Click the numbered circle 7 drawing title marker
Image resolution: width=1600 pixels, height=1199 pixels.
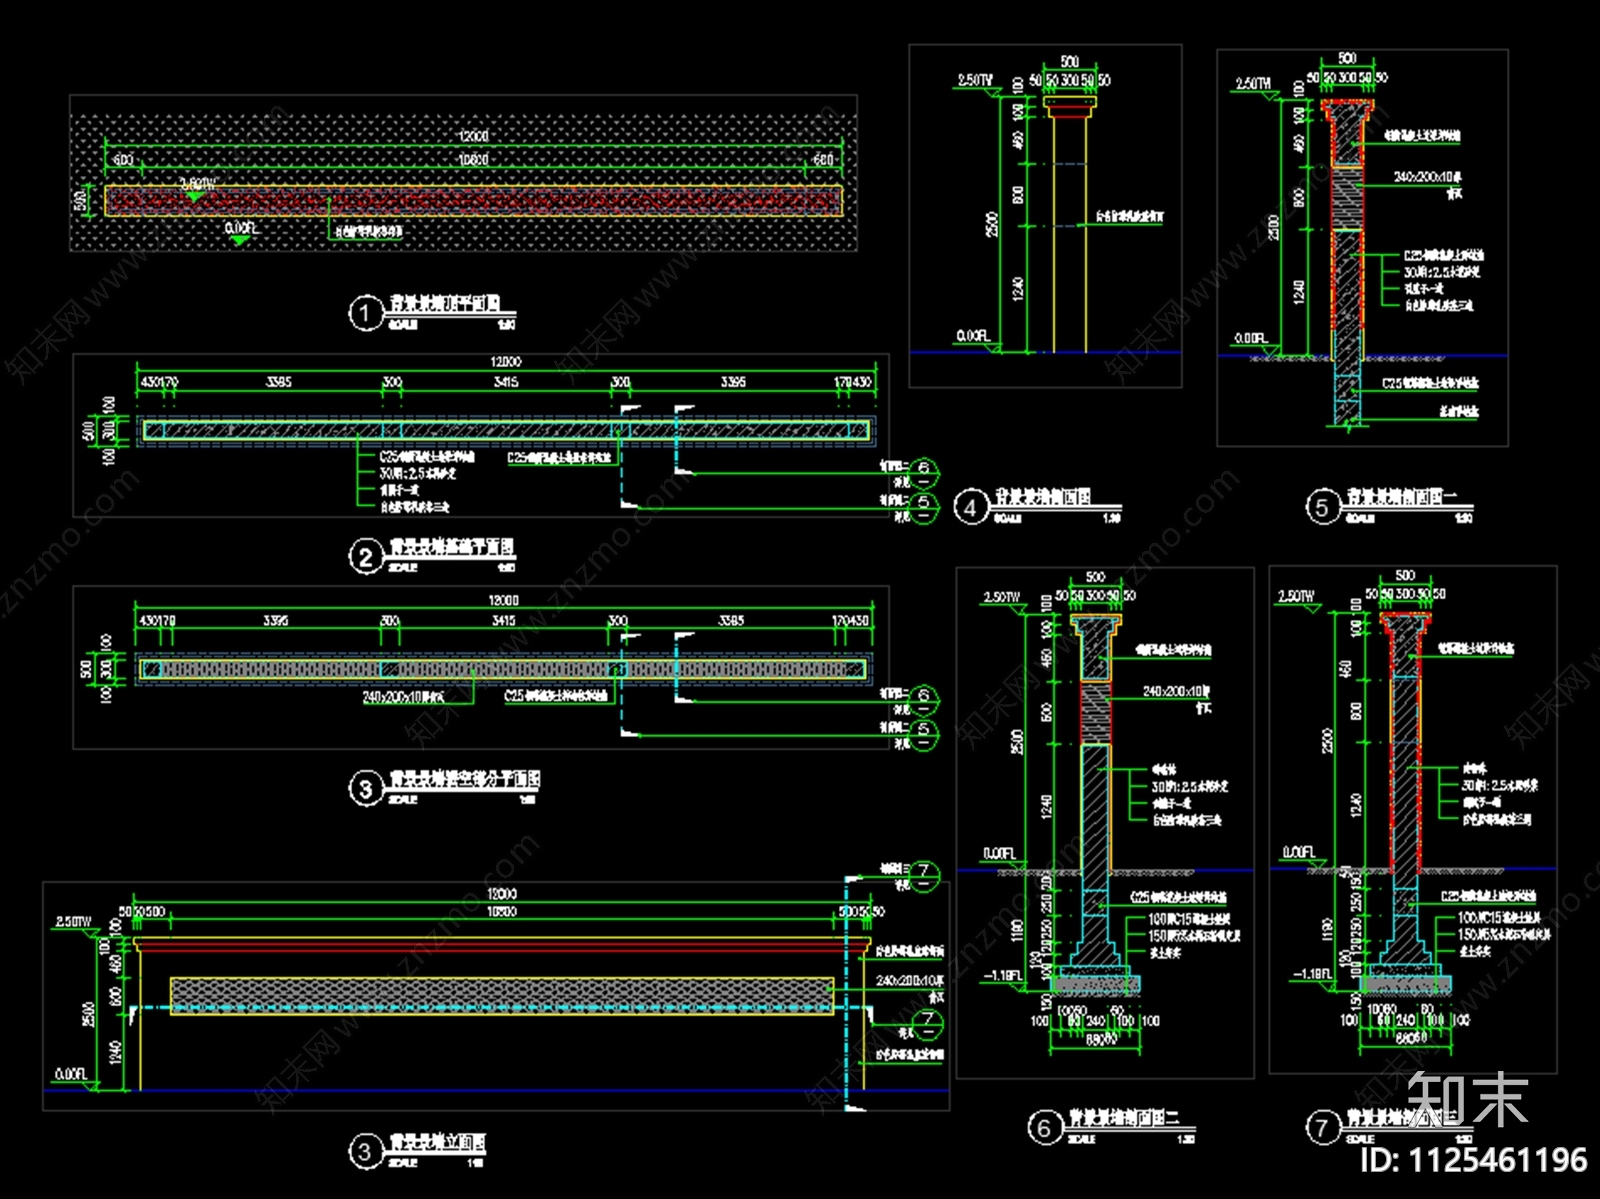click(1322, 1128)
